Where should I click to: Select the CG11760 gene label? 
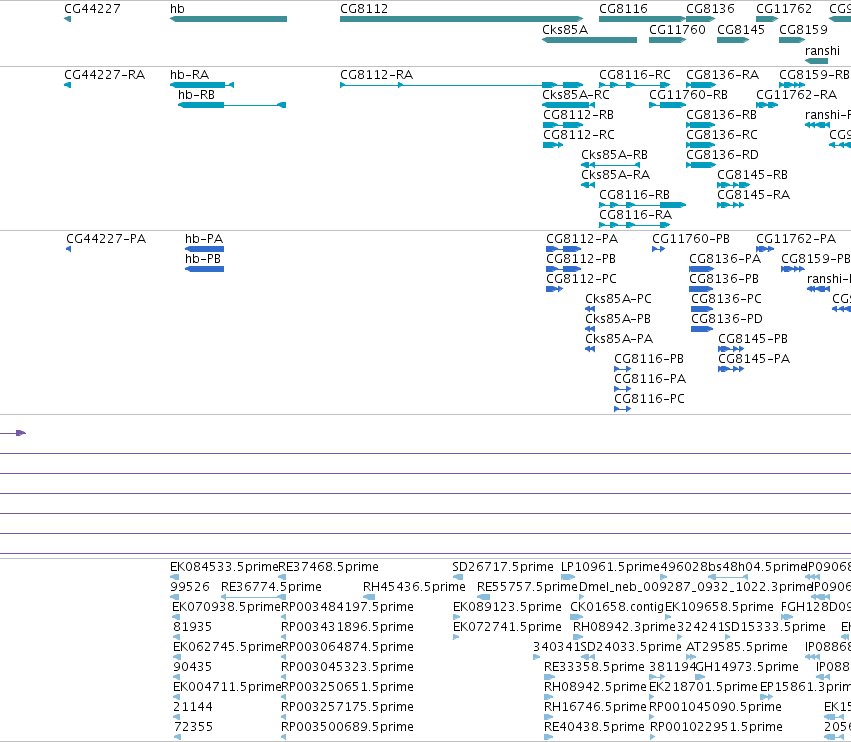[x=677, y=29]
